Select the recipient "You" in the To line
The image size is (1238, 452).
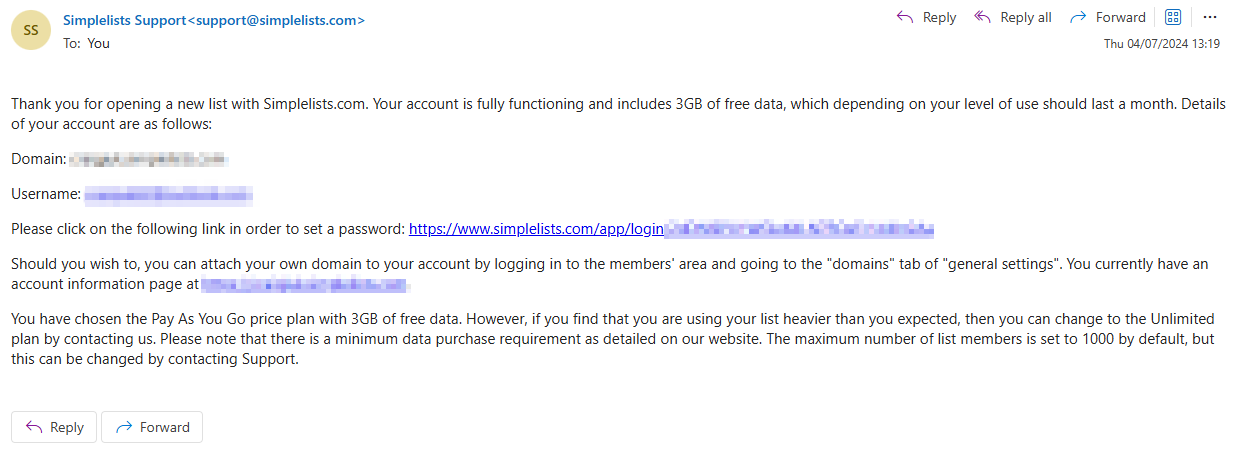pyautogui.click(x=99, y=43)
